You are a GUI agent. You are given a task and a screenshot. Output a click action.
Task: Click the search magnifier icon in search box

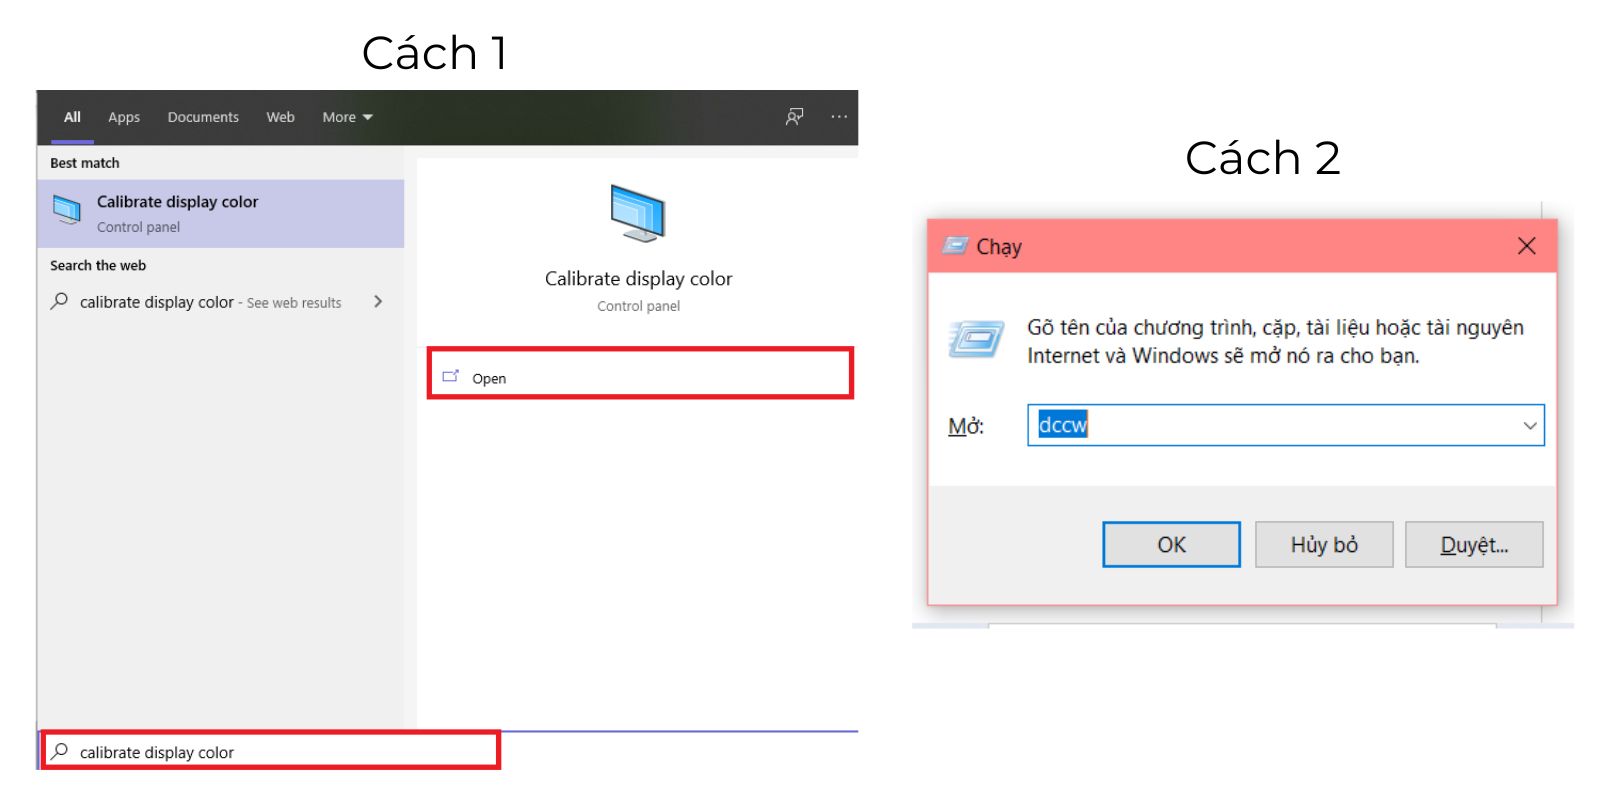click(60, 751)
